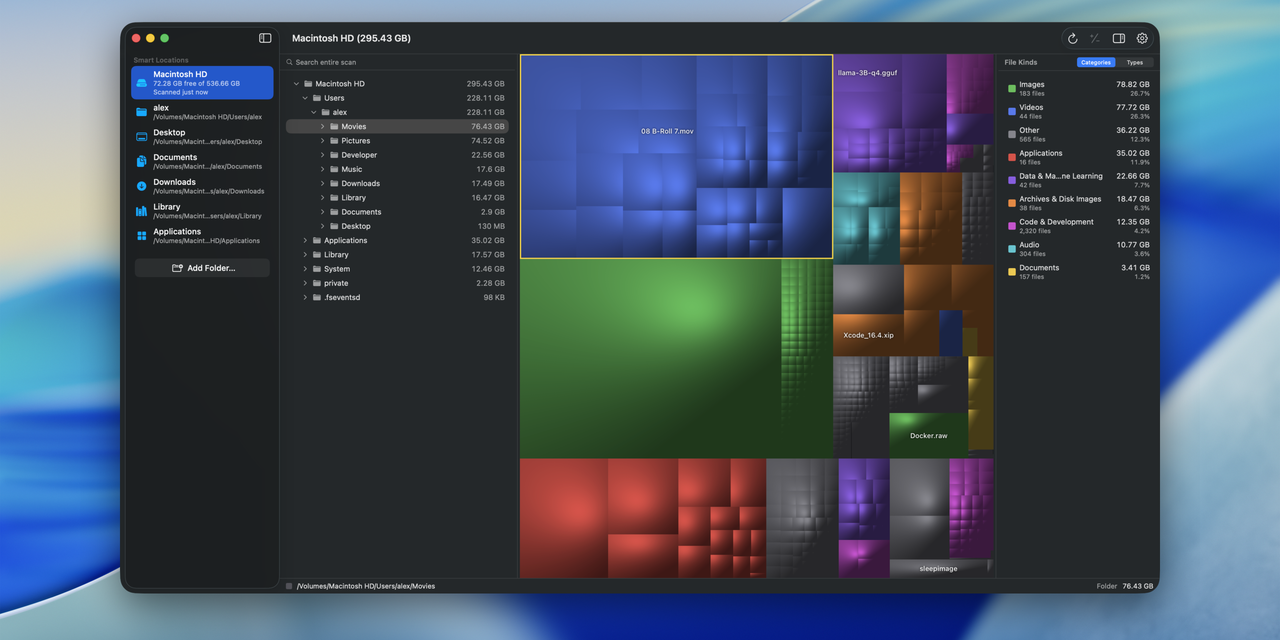Click the rescan refresh icon in toolbar
Screen dimensions: 1280x640
(1072, 38)
